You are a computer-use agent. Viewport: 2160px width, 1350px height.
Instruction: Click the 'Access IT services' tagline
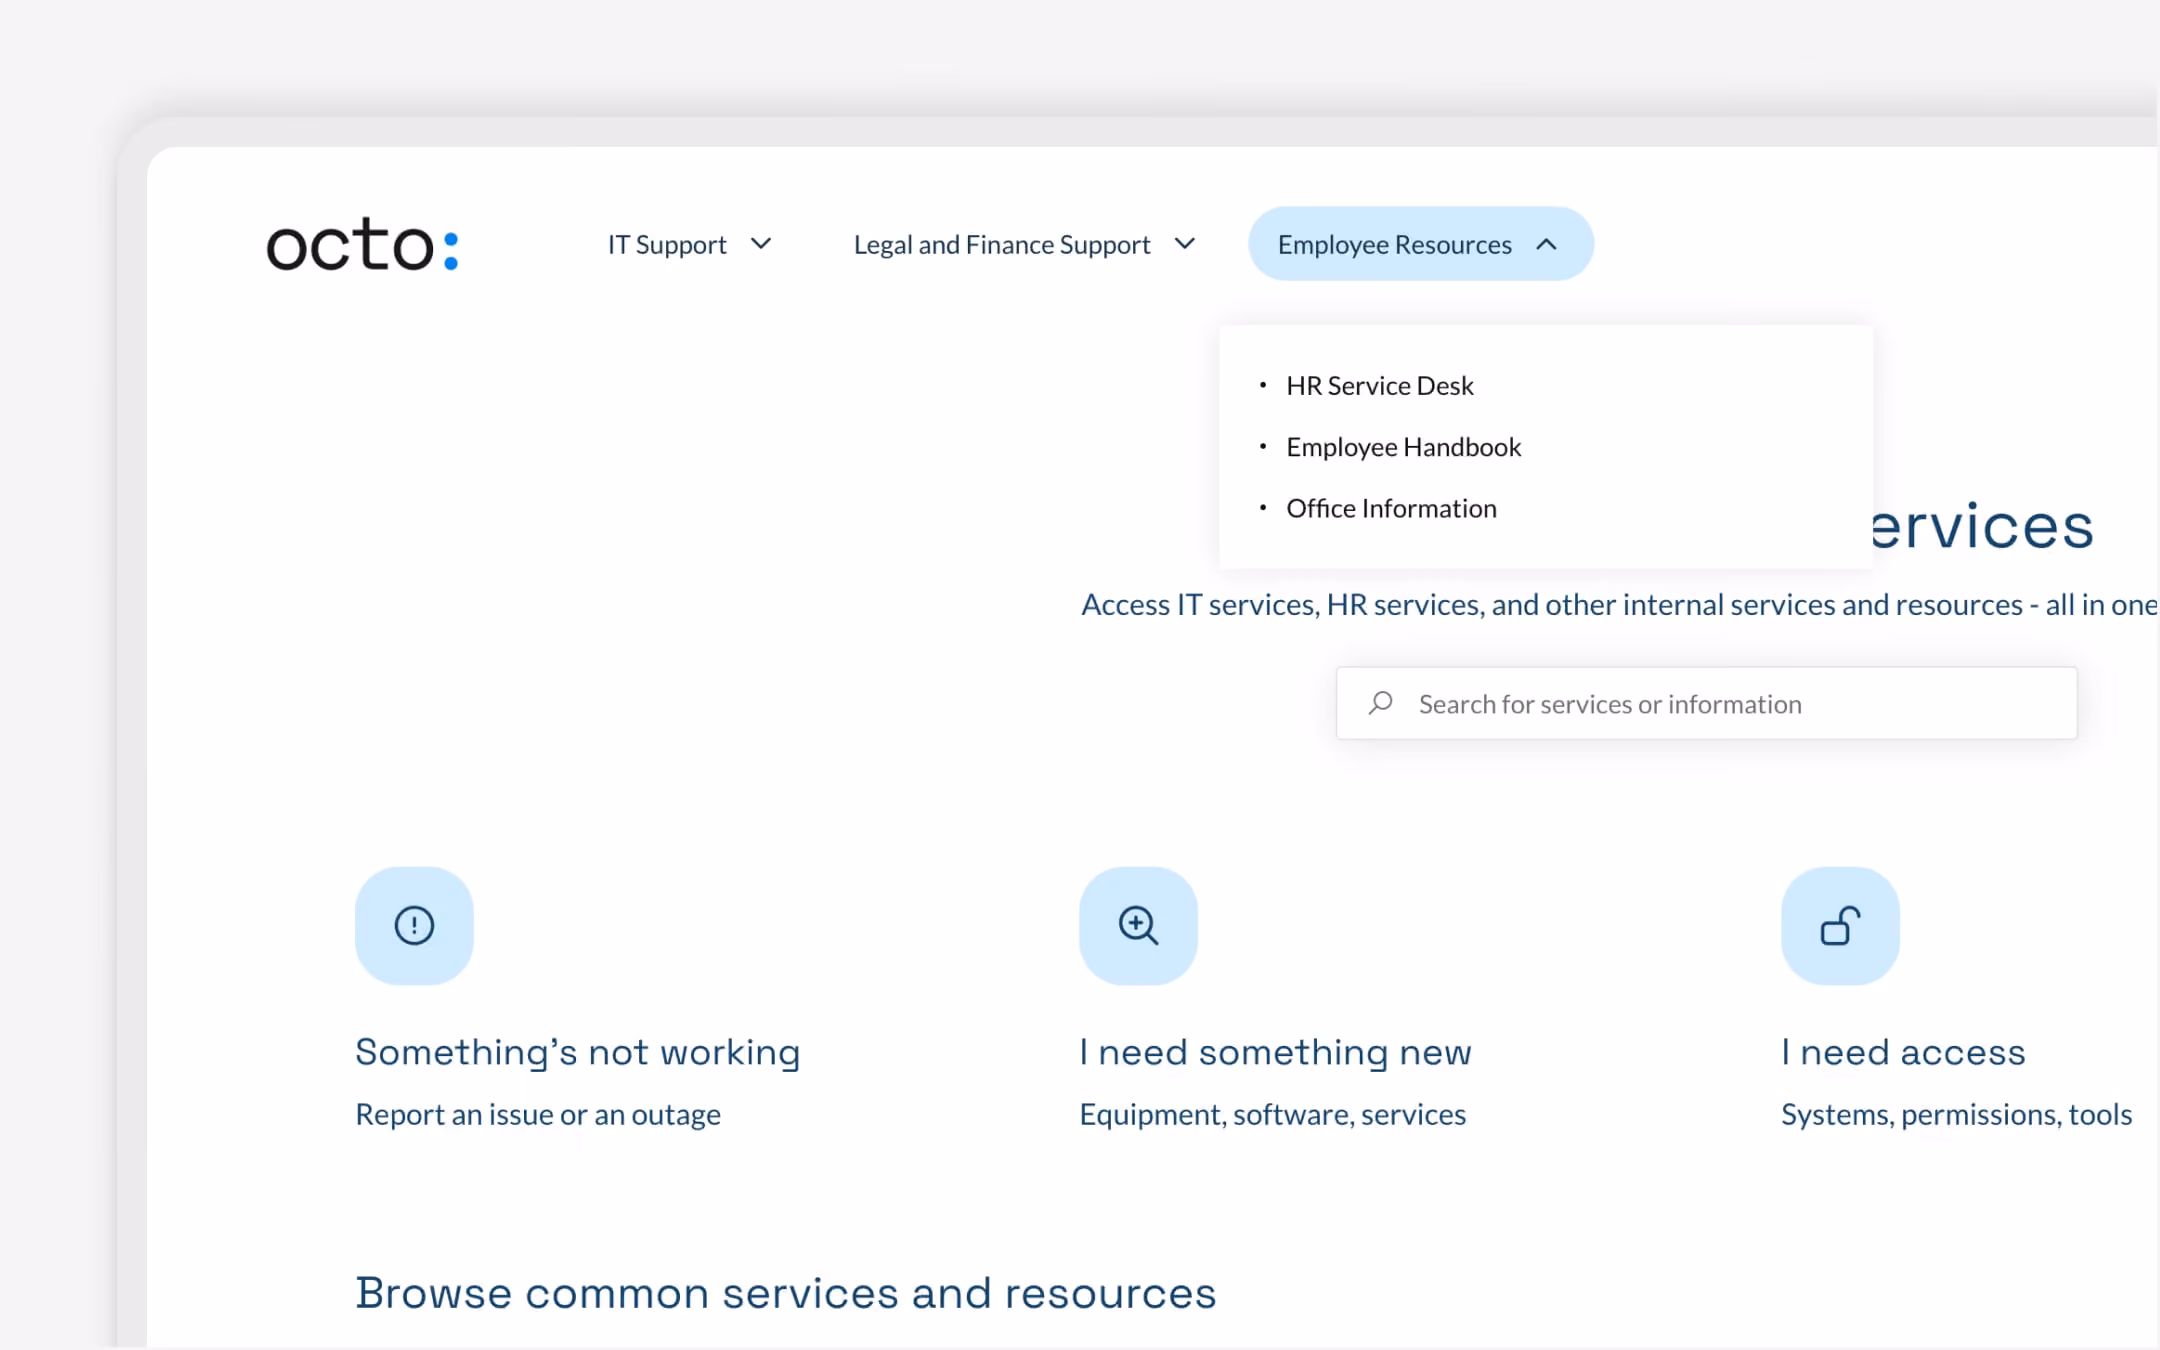(x=1620, y=605)
